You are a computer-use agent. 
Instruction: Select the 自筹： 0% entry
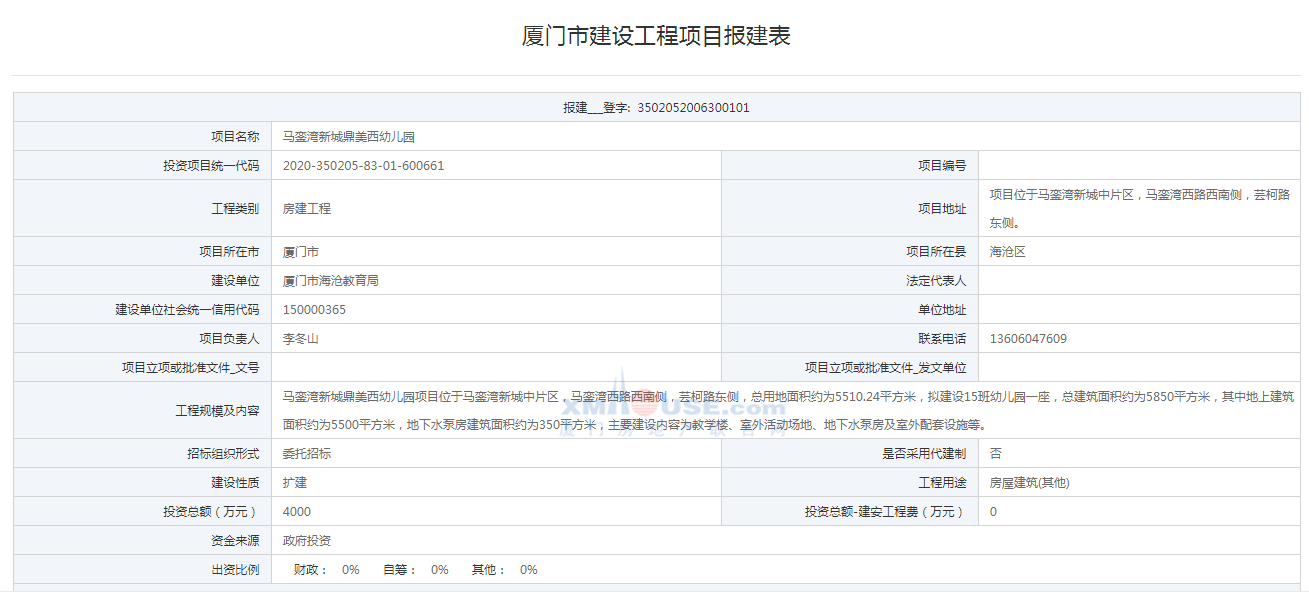point(416,570)
